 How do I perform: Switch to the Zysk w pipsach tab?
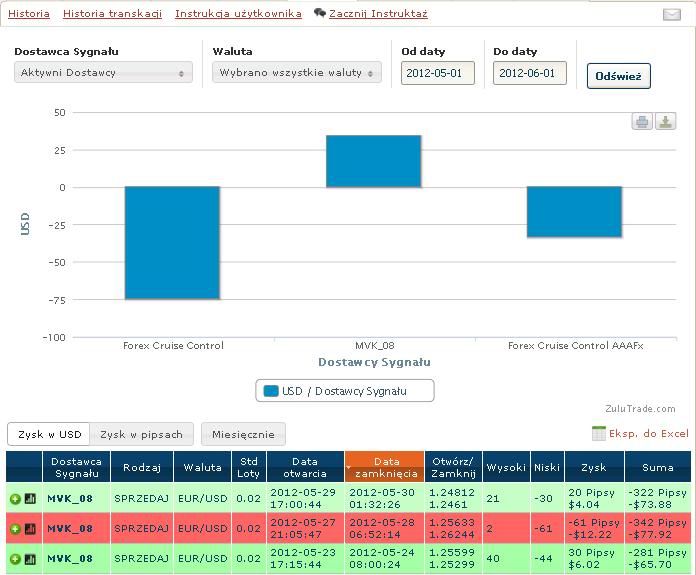click(142, 434)
